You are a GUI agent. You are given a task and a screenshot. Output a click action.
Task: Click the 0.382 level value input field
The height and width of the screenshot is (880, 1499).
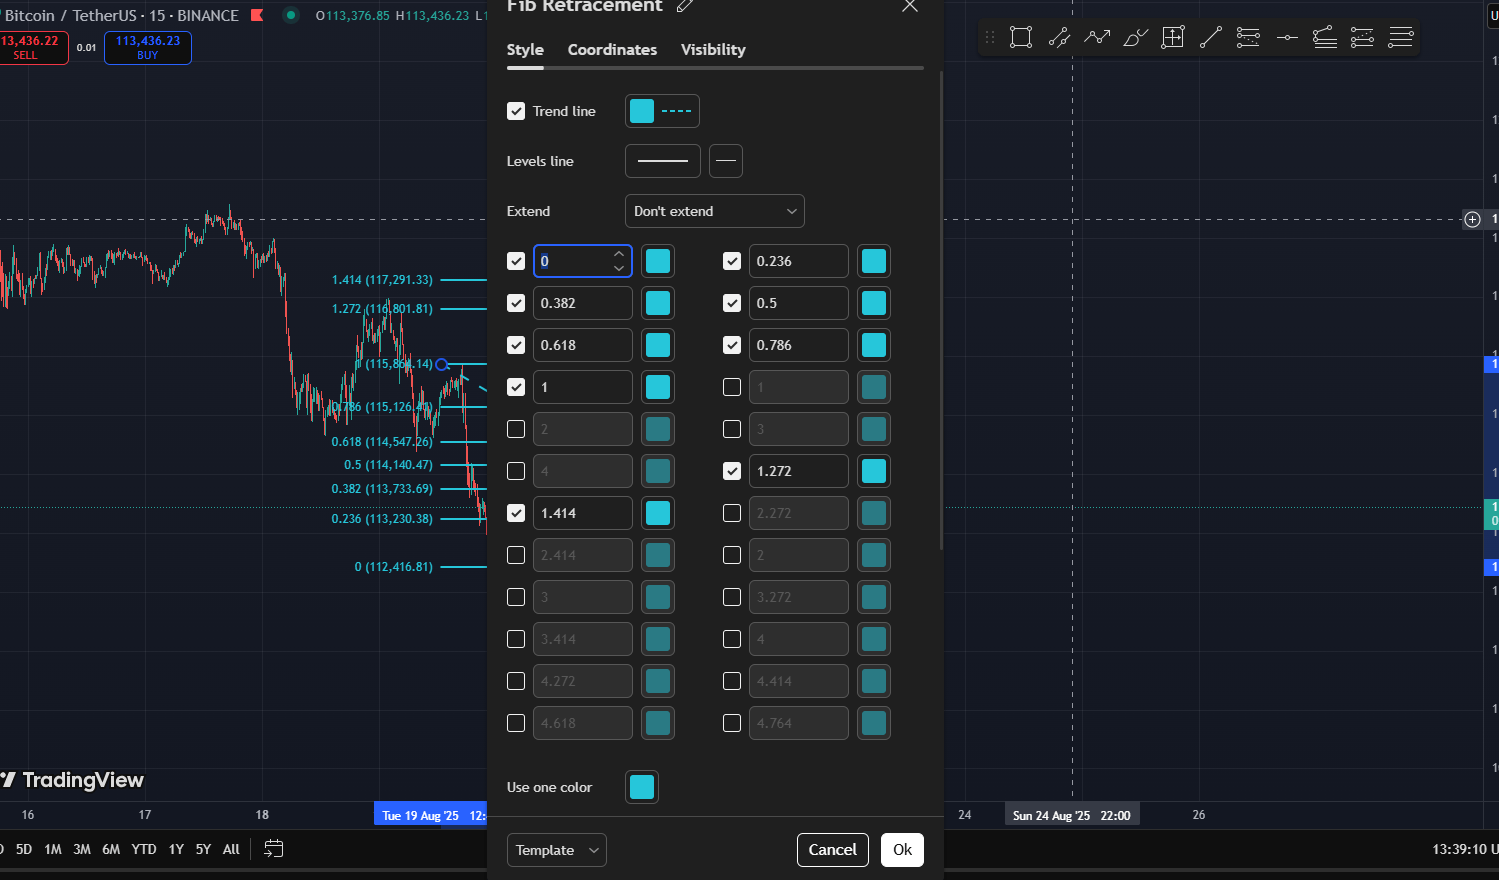click(583, 303)
